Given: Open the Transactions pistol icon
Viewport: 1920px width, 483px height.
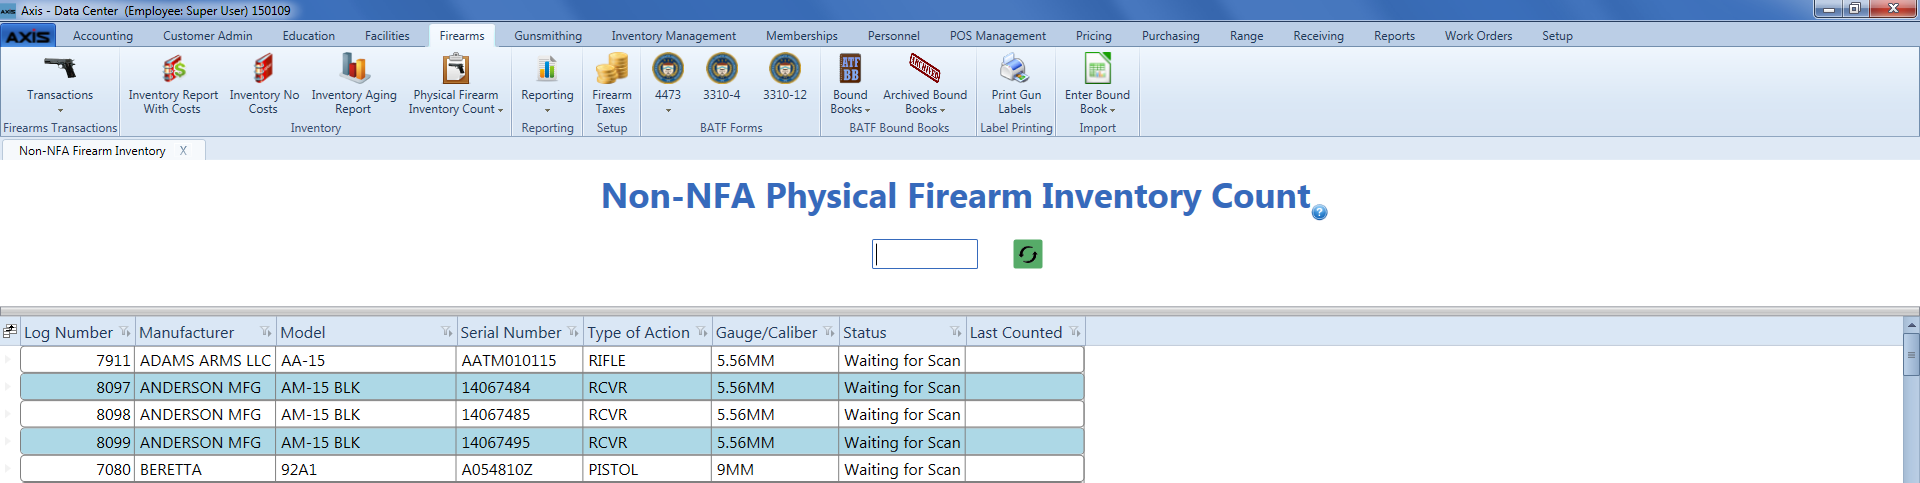Looking at the screenshot, I should (x=60, y=68).
